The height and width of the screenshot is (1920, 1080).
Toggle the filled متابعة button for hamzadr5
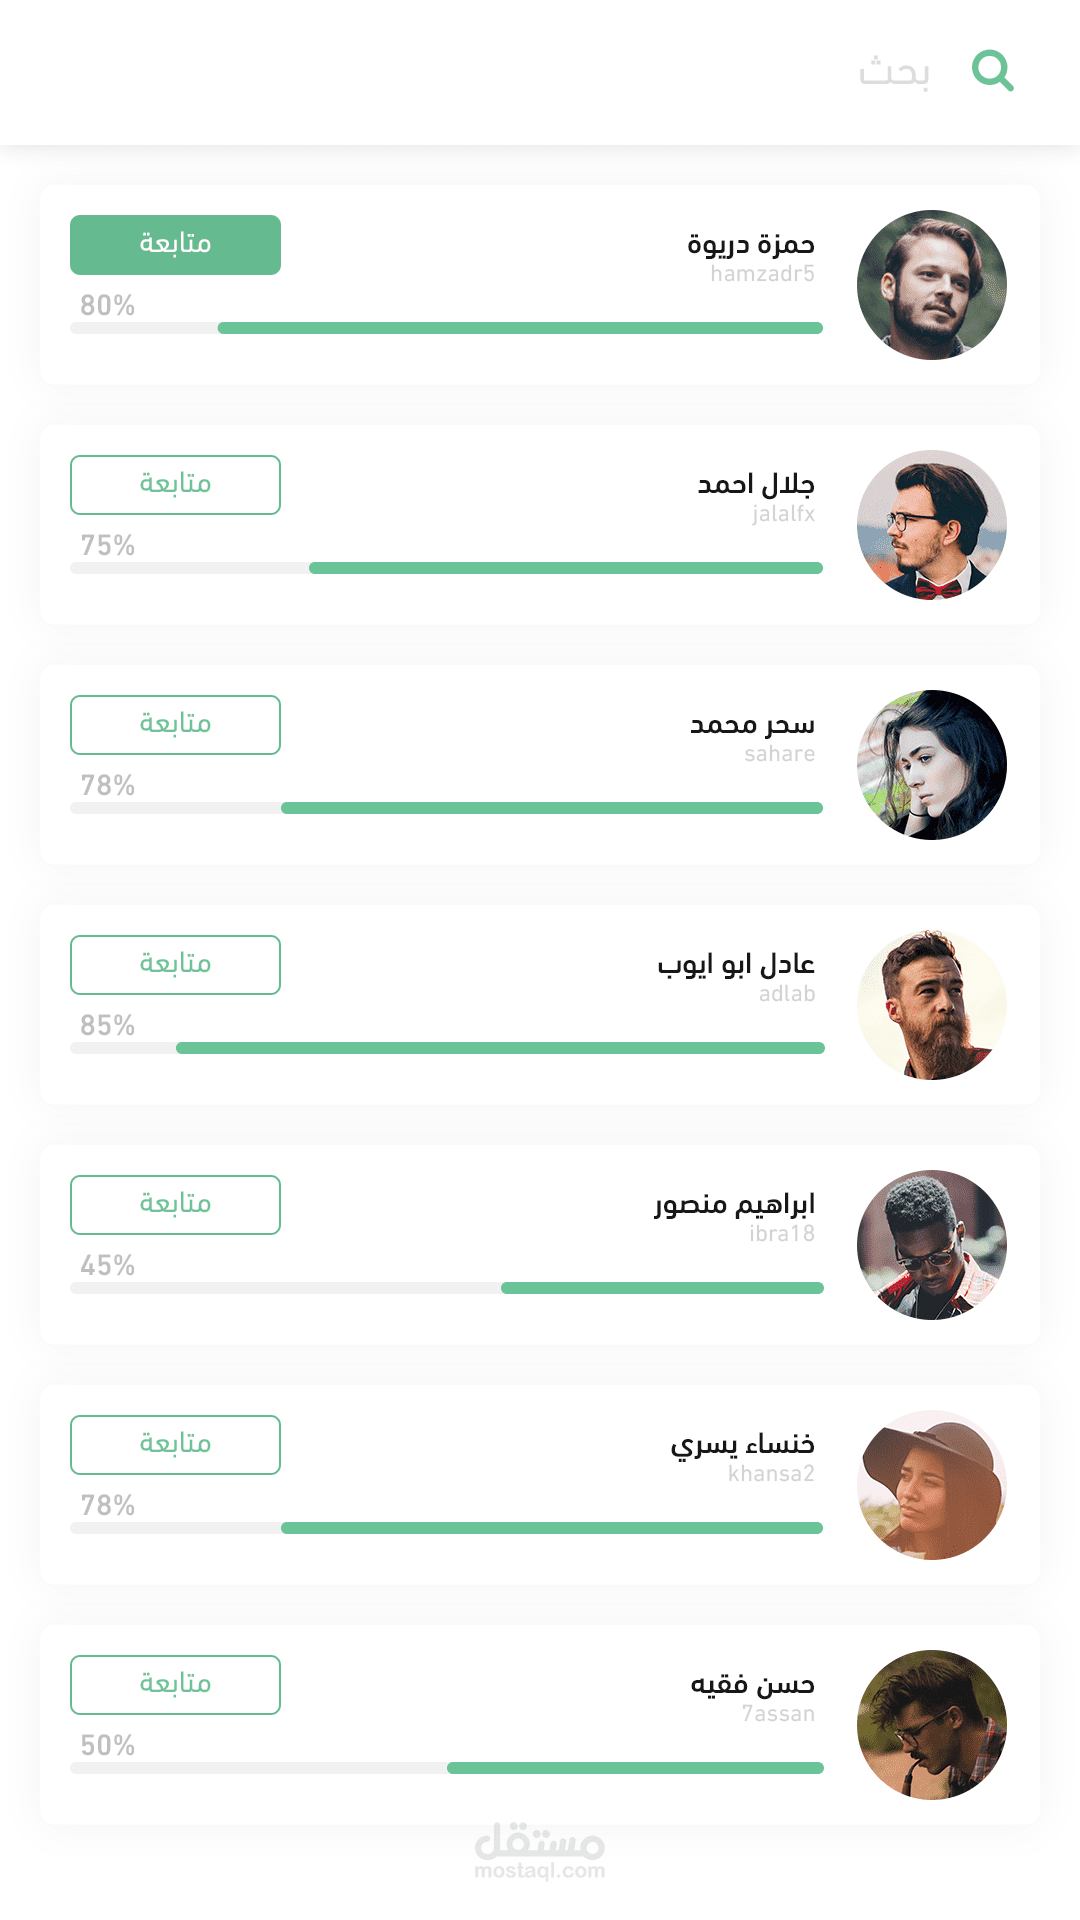[175, 245]
